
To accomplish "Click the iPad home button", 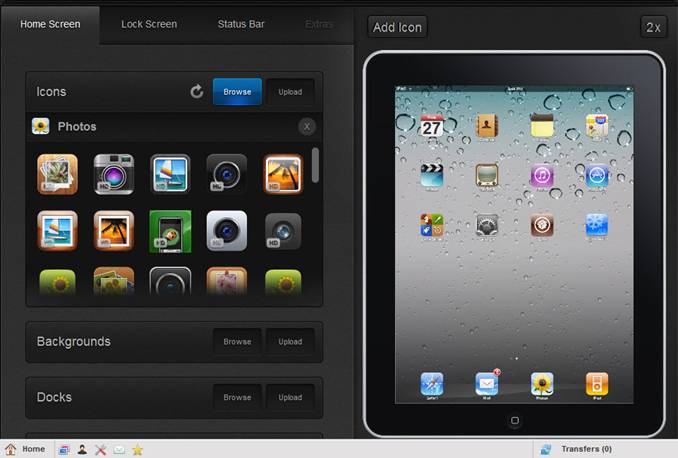I will point(515,420).
